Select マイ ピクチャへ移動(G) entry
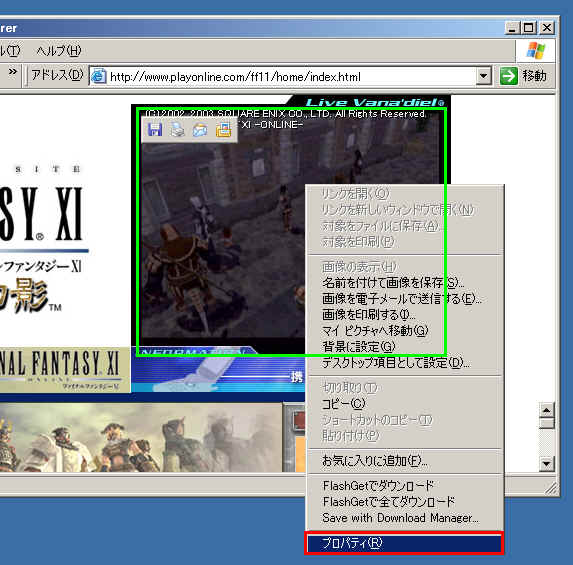 tap(404, 330)
